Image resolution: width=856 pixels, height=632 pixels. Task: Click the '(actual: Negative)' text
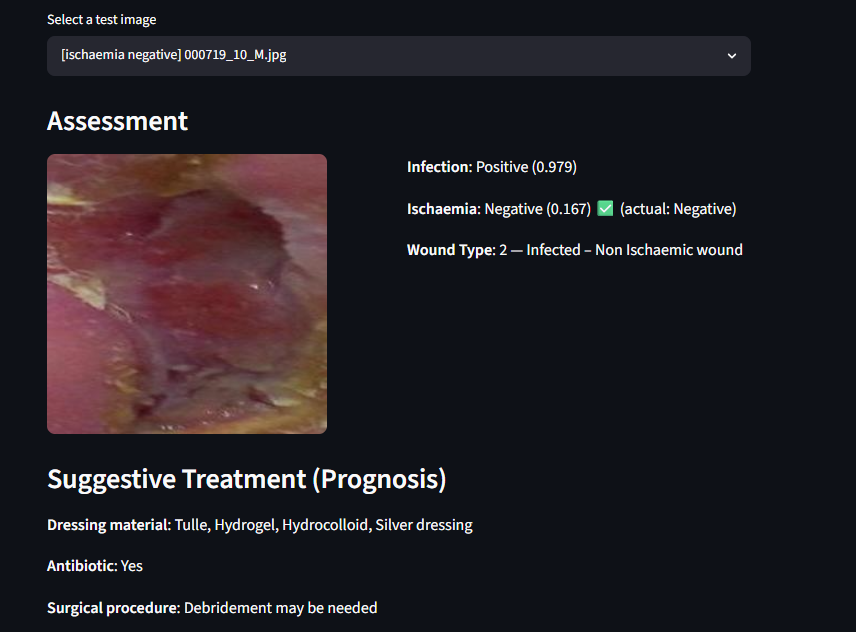point(678,209)
